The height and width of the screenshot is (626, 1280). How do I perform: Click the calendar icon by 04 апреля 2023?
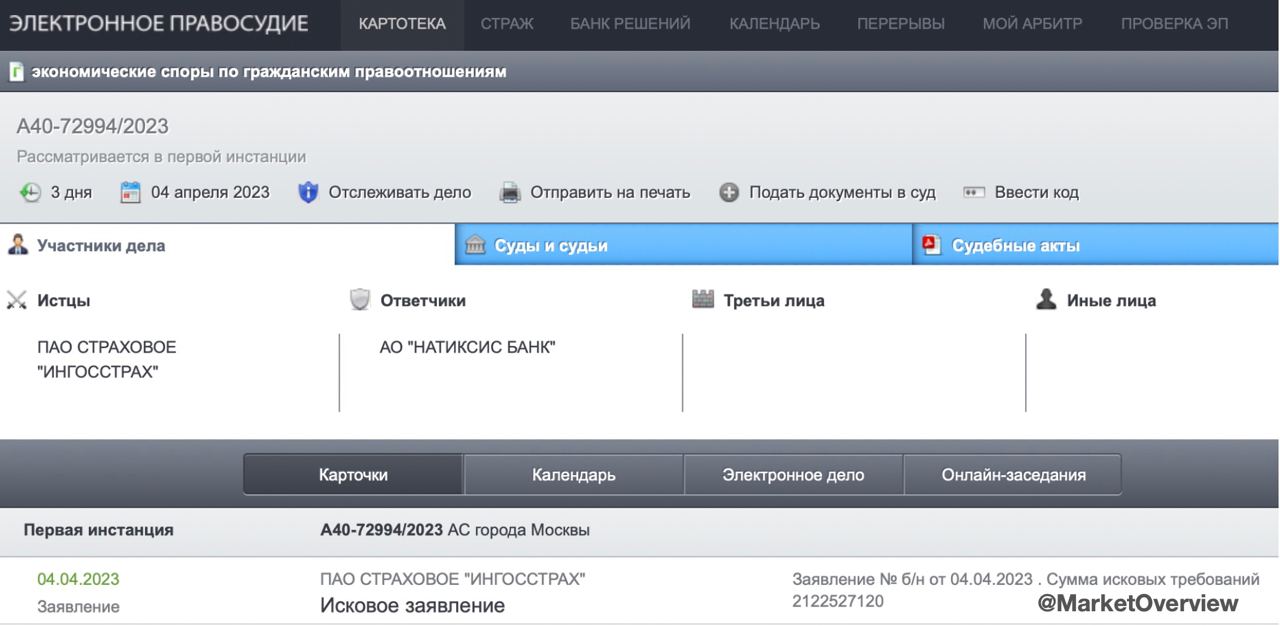click(x=130, y=193)
